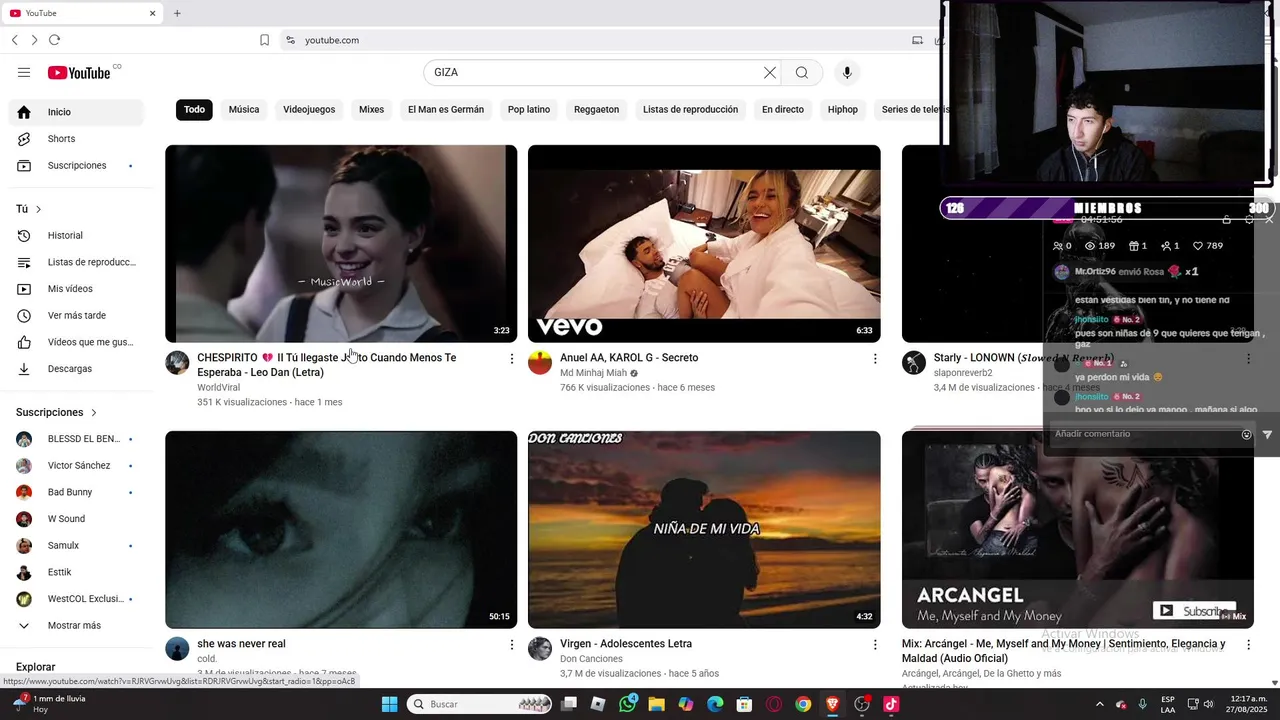The height and width of the screenshot is (720, 1280).
Task: Open WestCOL Exclusi... subscription channel
Action: click(x=76, y=599)
